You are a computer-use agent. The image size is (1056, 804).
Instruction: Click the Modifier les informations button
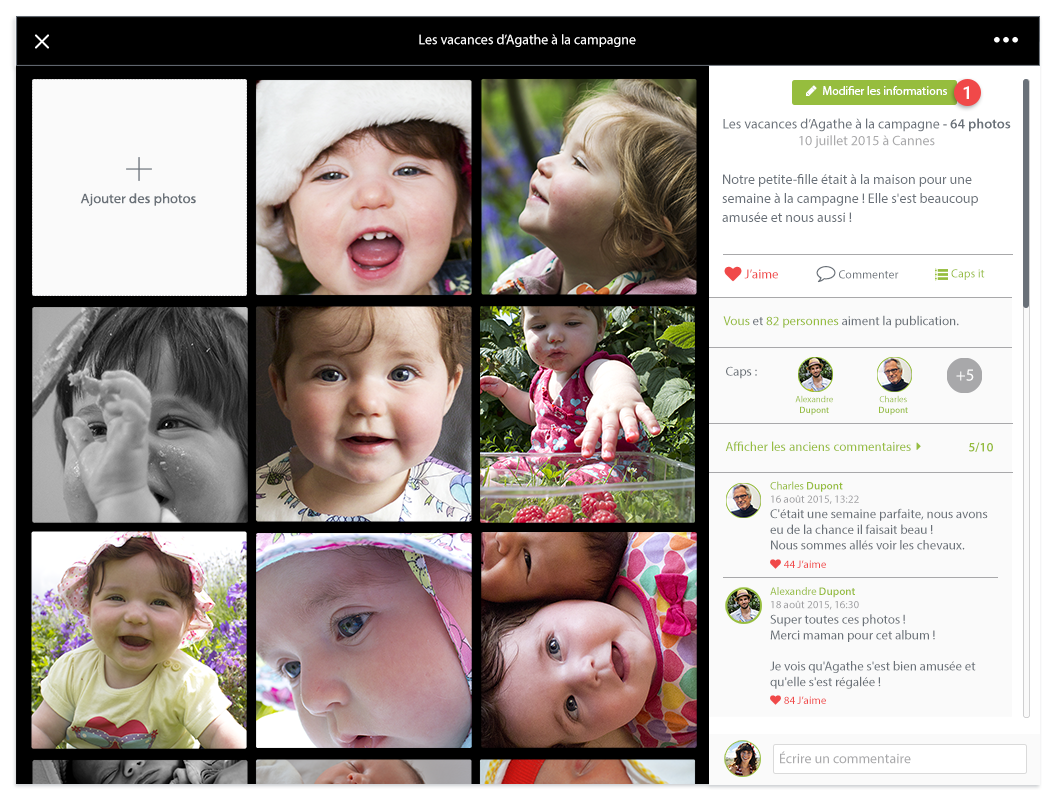(x=876, y=92)
